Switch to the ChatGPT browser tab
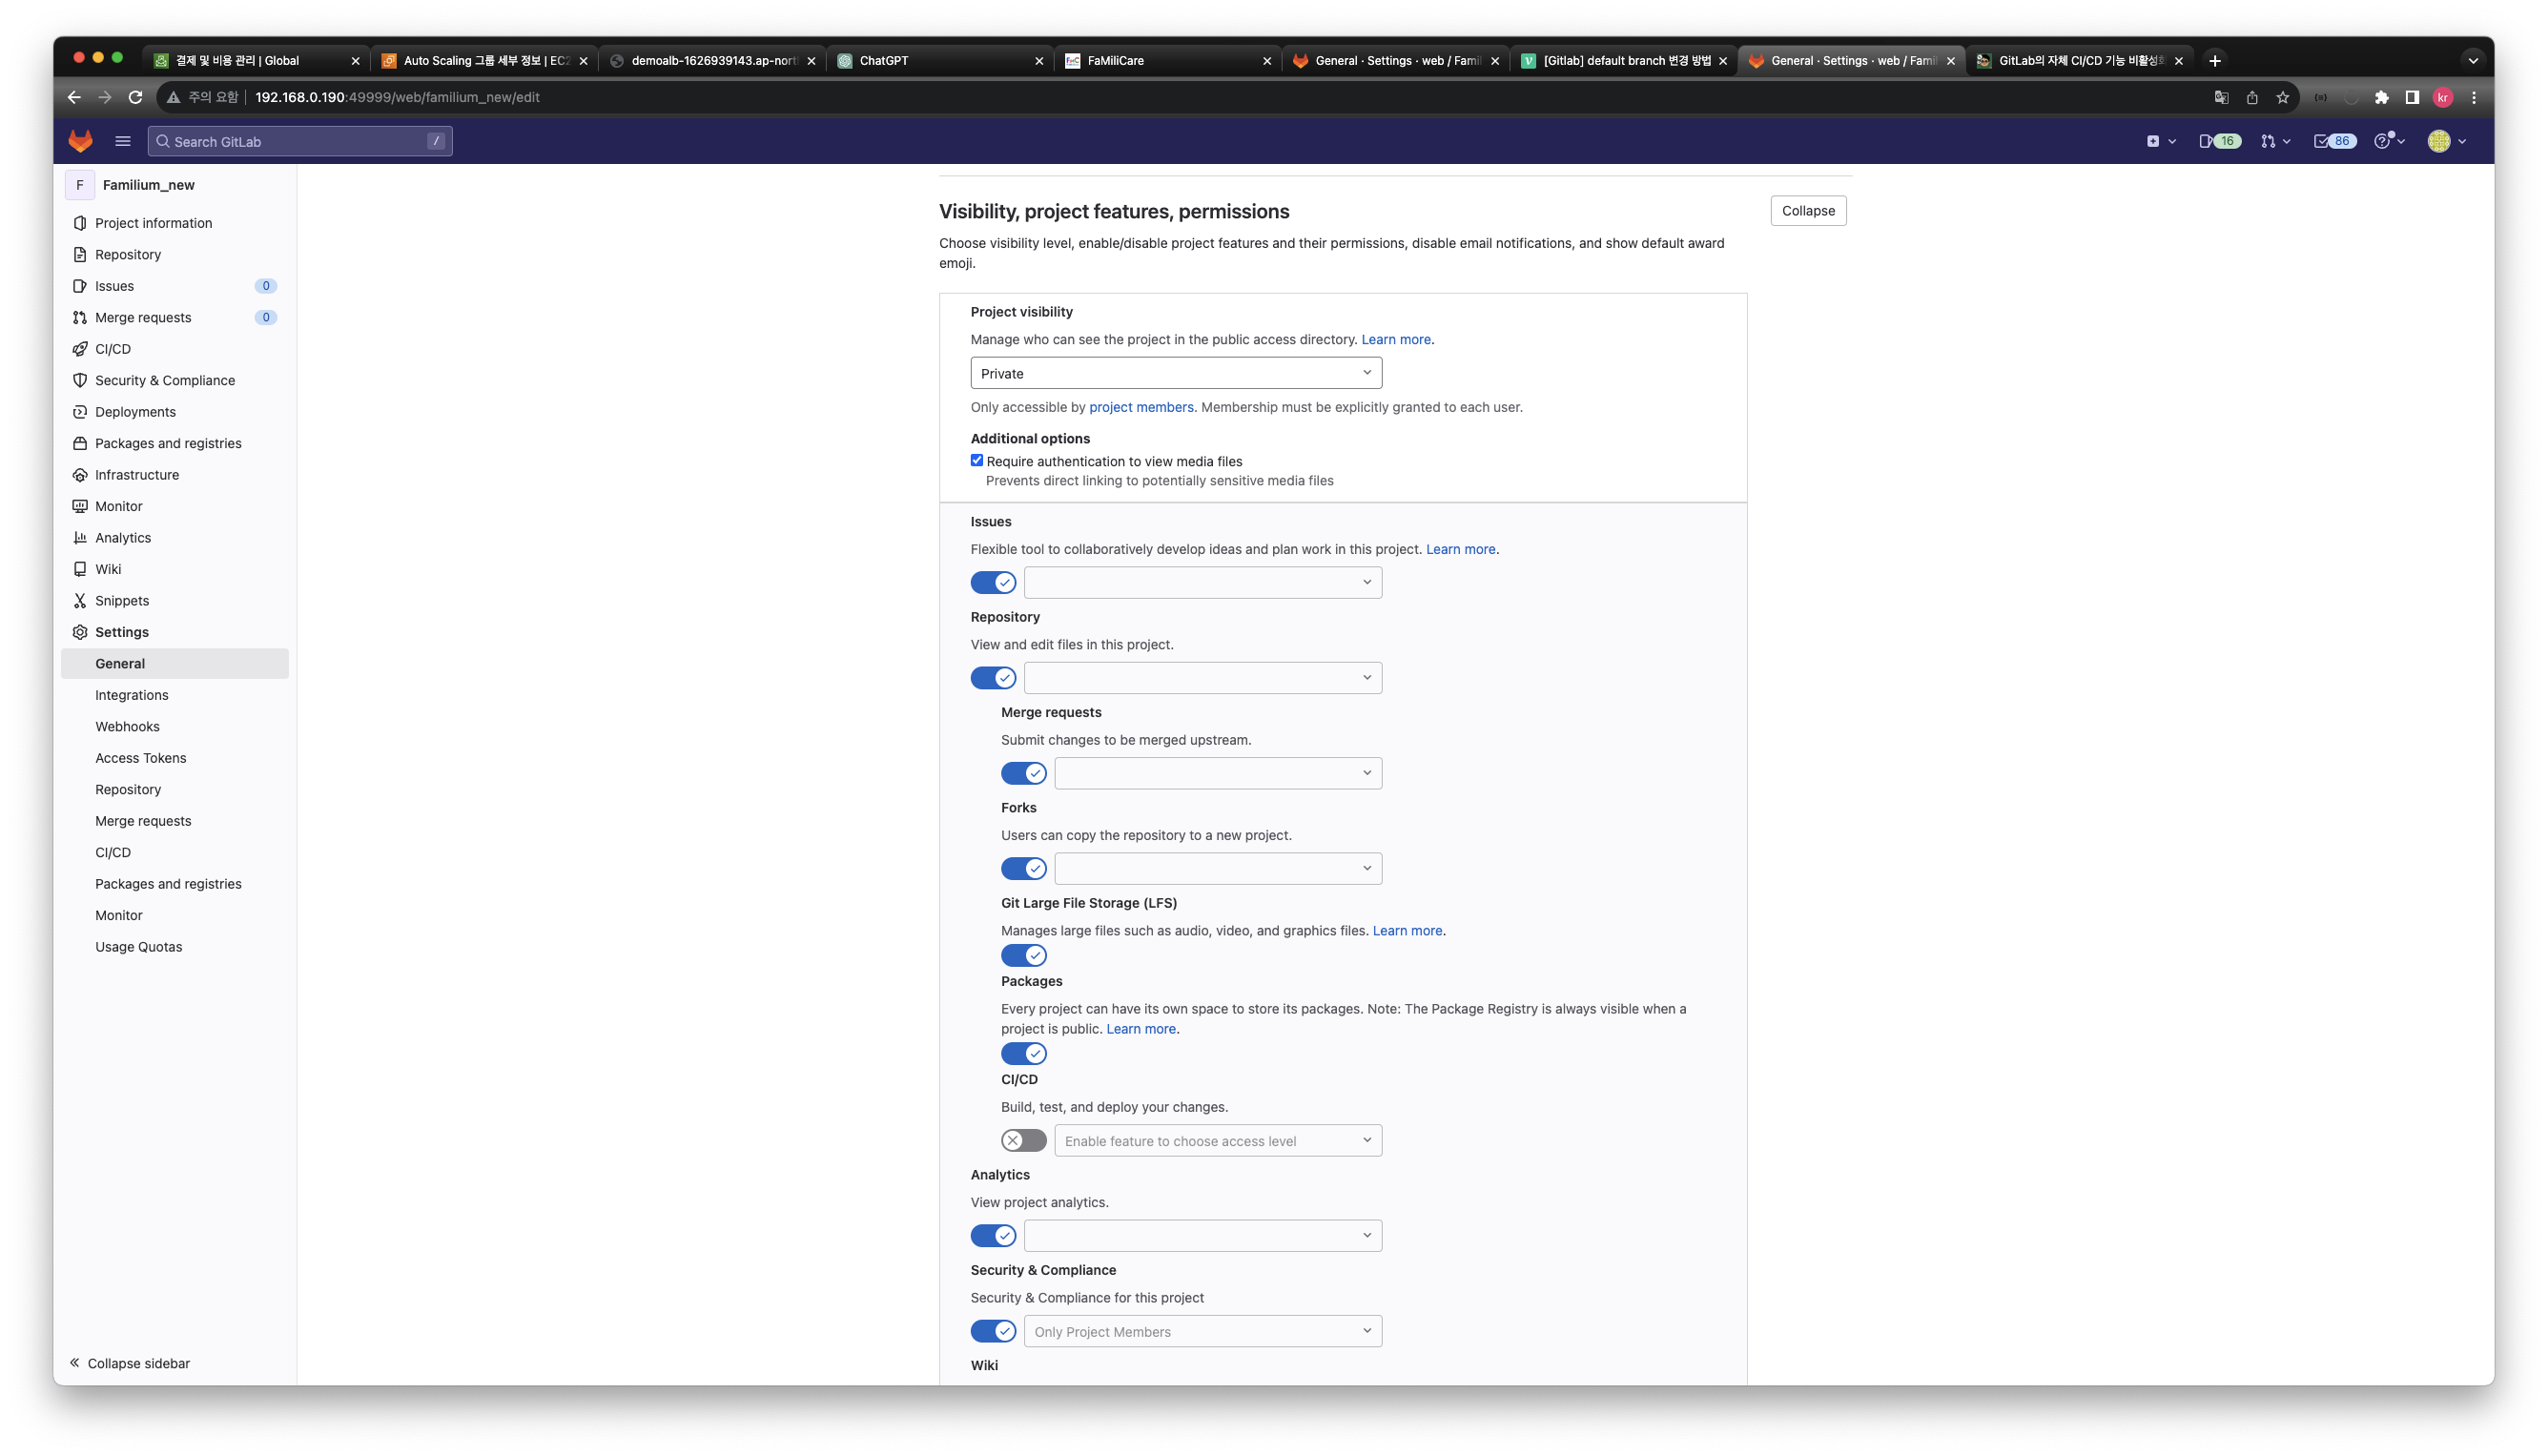2548x1456 pixels. (x=940, y=60)
